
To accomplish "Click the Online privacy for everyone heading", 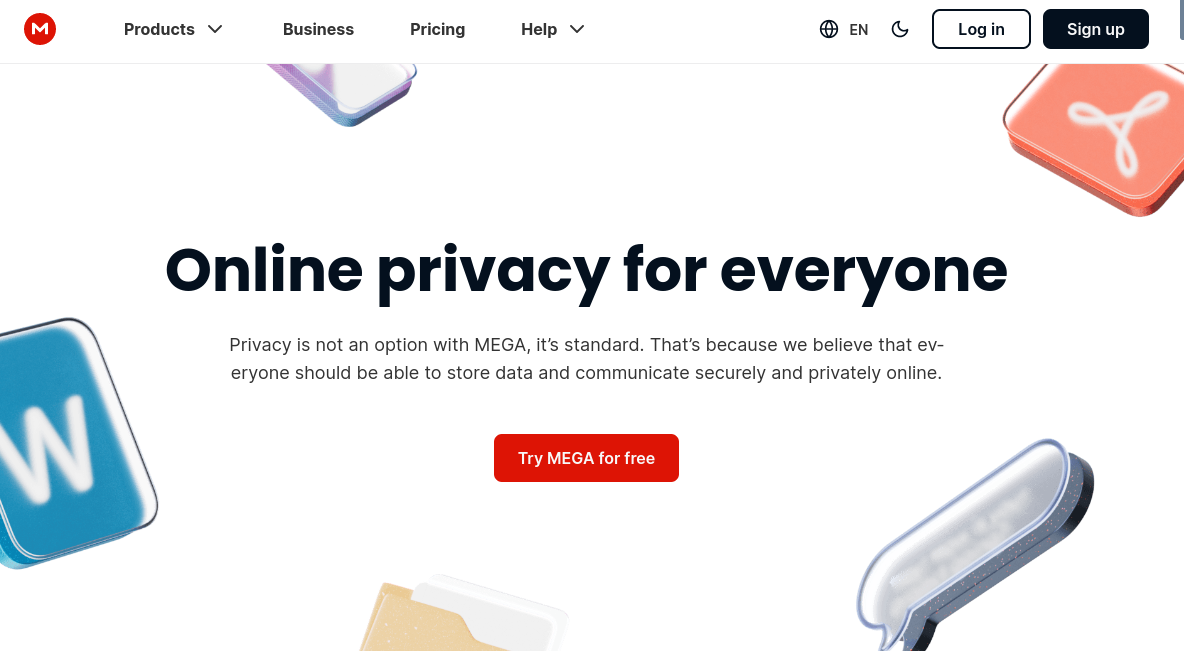I will [586, 272].
